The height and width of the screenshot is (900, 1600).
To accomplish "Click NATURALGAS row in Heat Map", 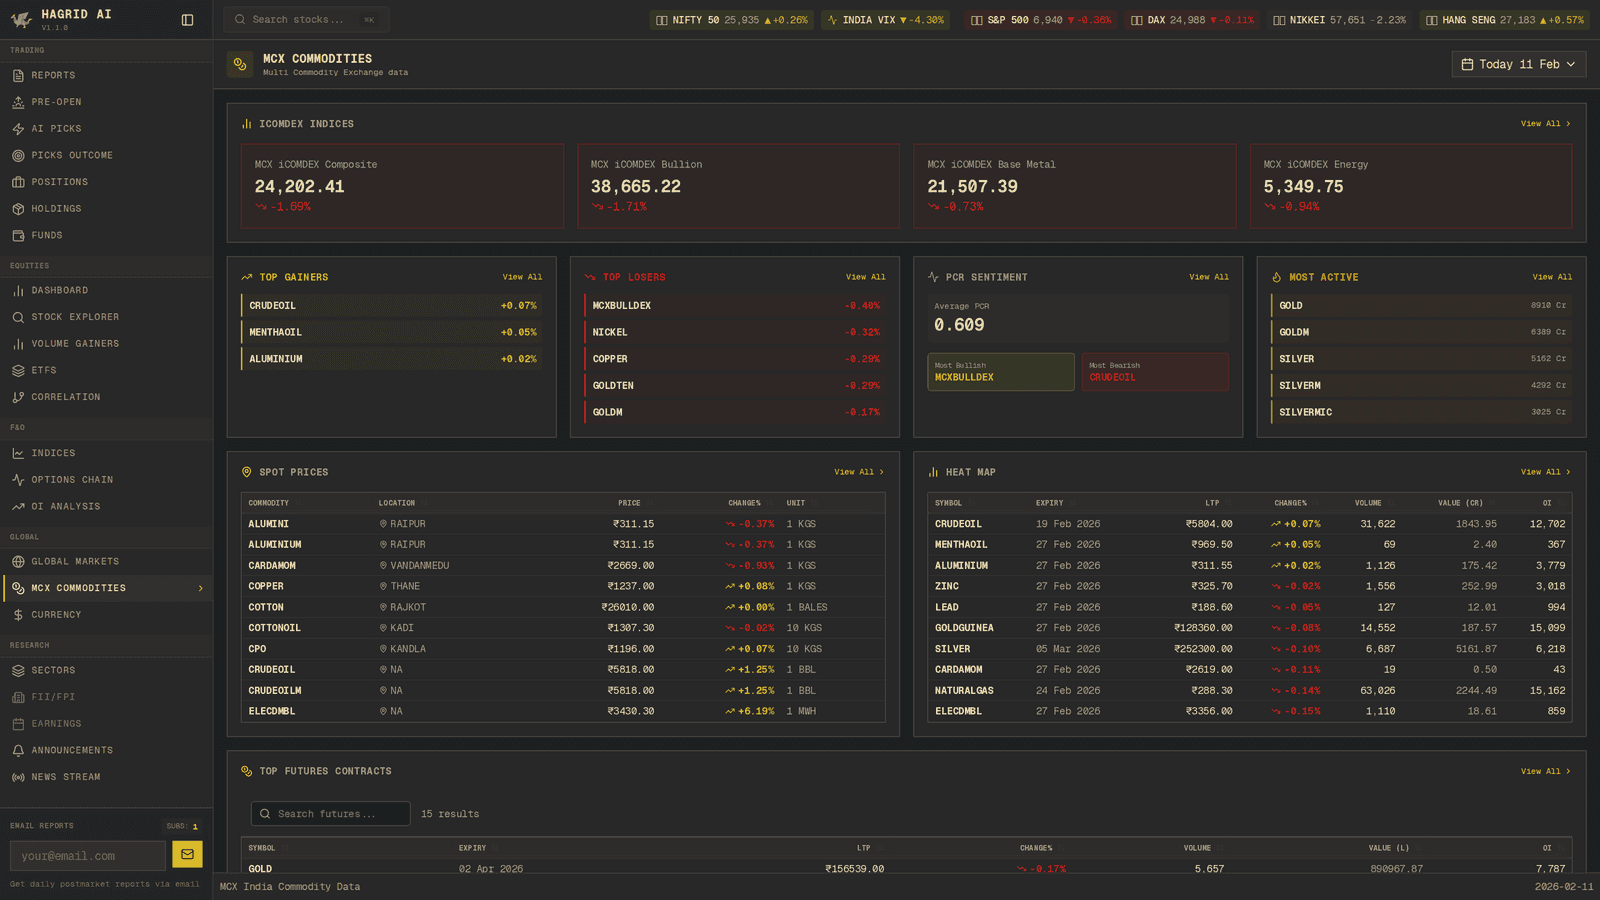I will [x=1249, y=691].
